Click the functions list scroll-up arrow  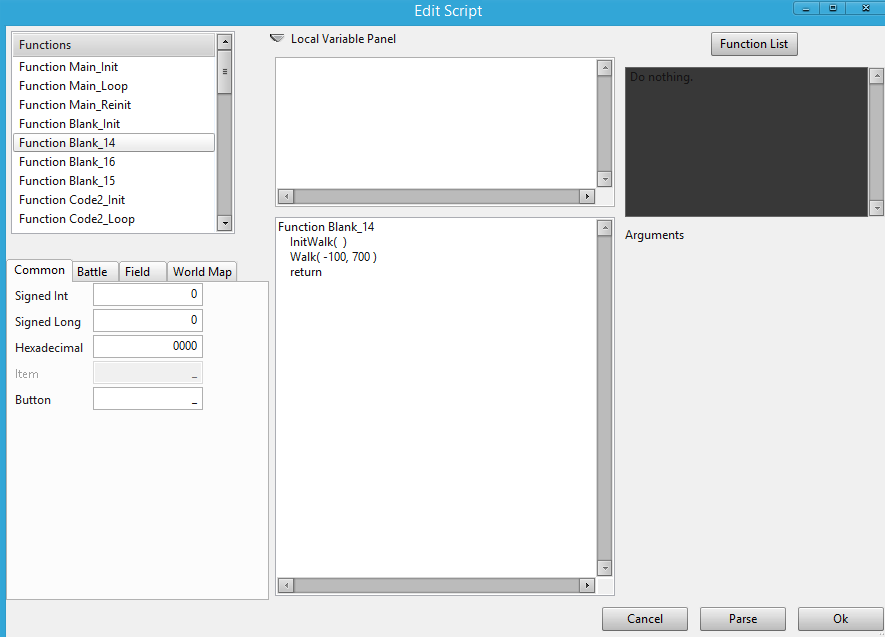[225, 42]
